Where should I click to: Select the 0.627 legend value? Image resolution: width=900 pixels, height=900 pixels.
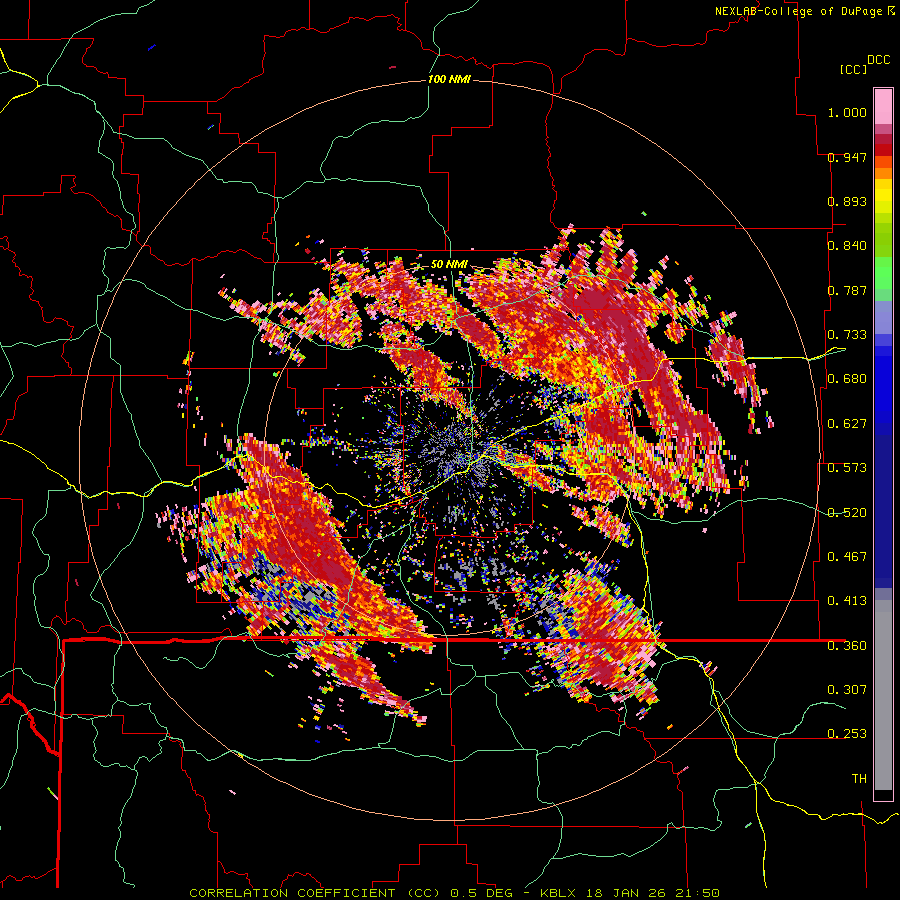(847, 423)
